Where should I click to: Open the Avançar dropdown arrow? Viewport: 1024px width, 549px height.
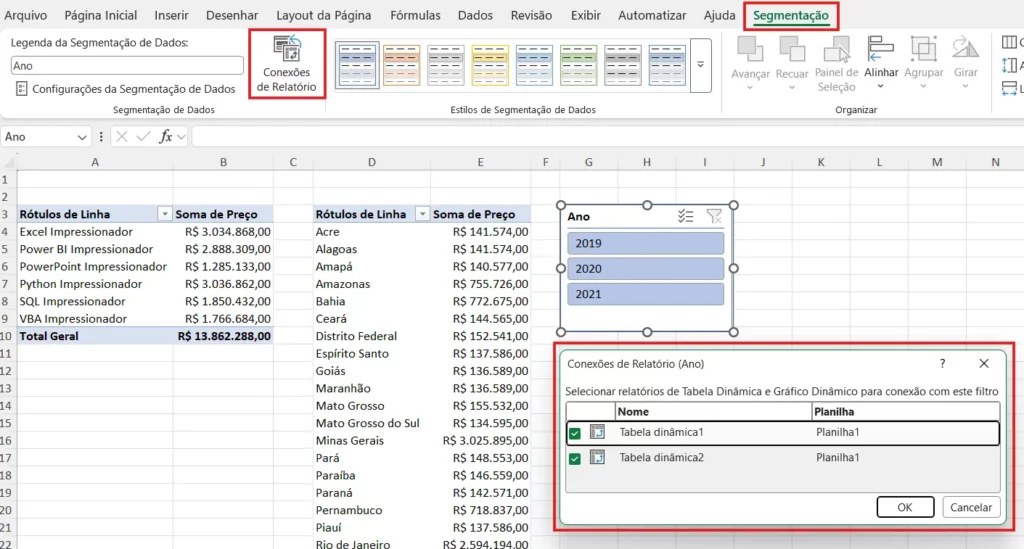[x=750, y=87]
